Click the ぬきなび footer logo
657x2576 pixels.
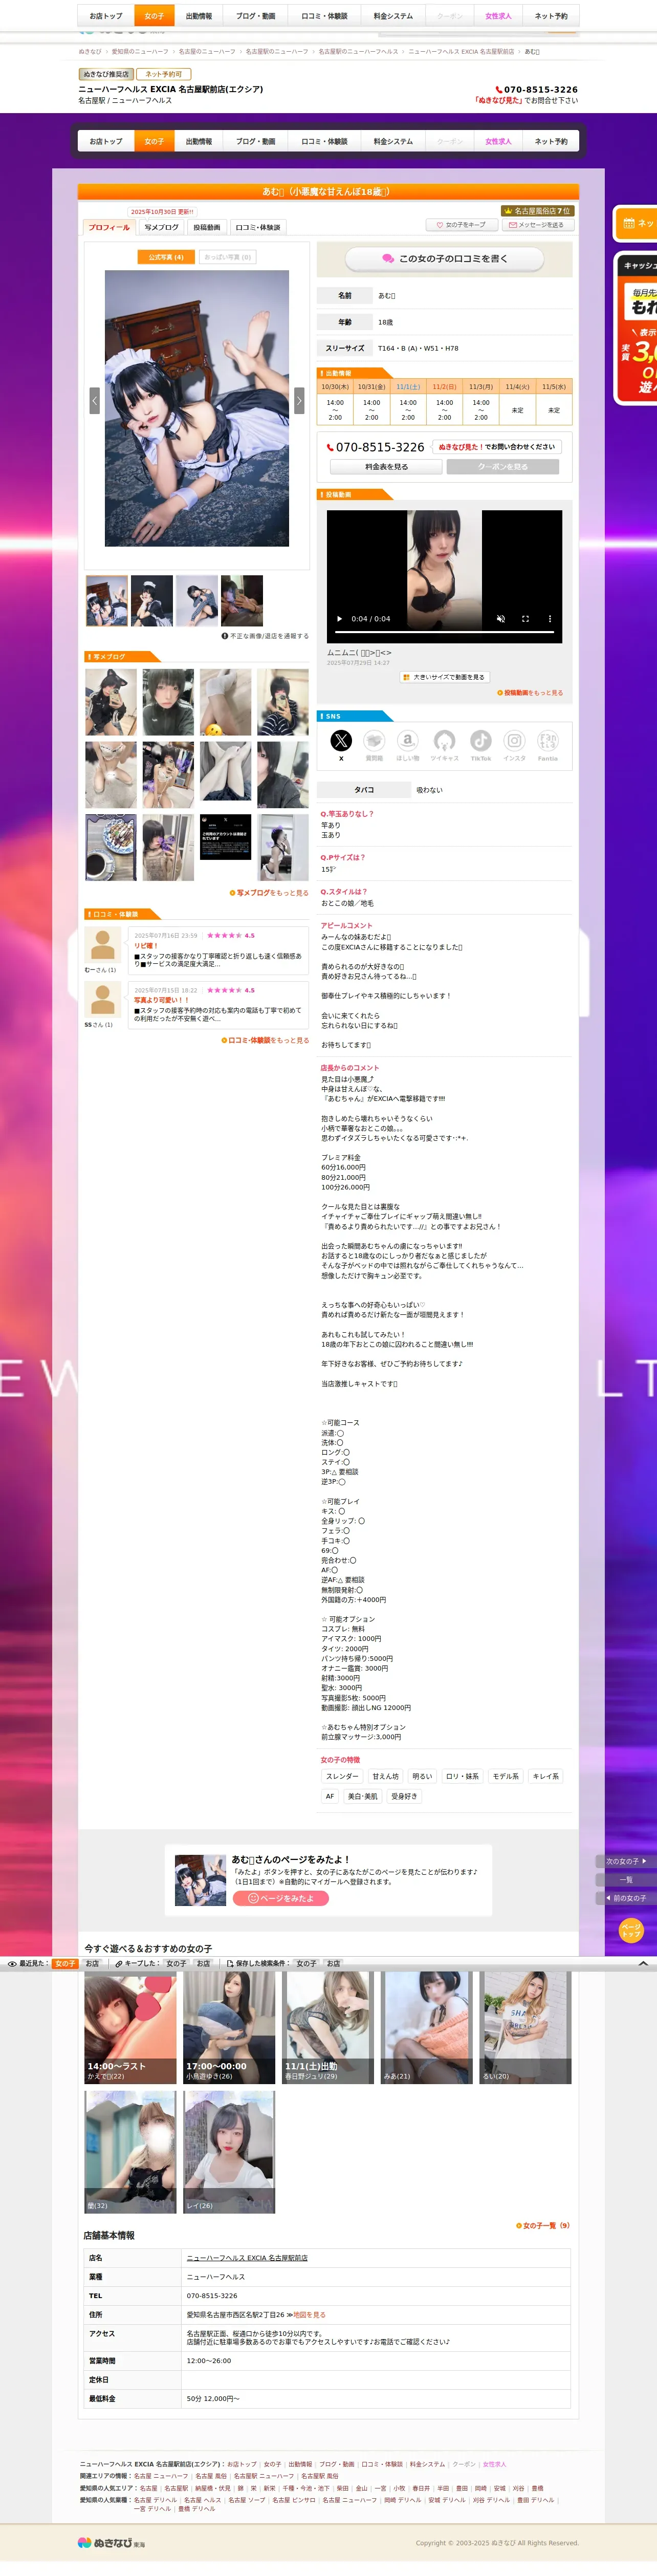point(111,2542)
